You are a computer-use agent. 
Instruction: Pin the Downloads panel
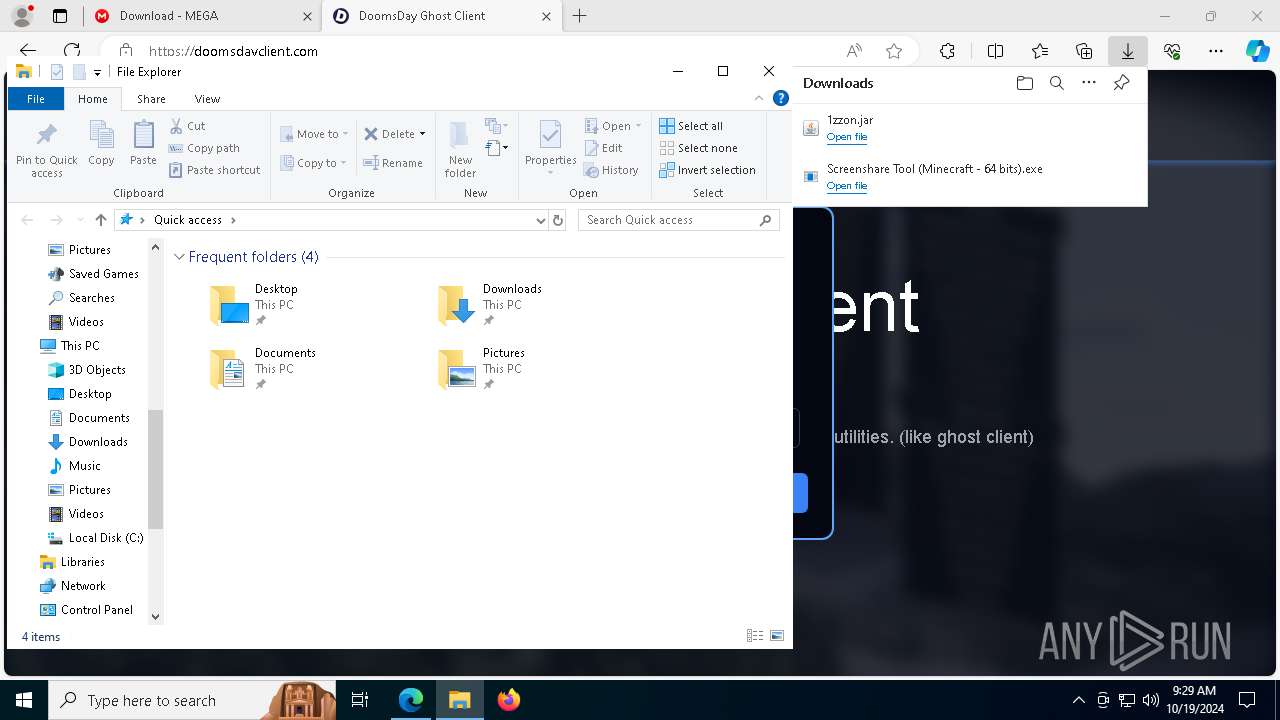1121,83
